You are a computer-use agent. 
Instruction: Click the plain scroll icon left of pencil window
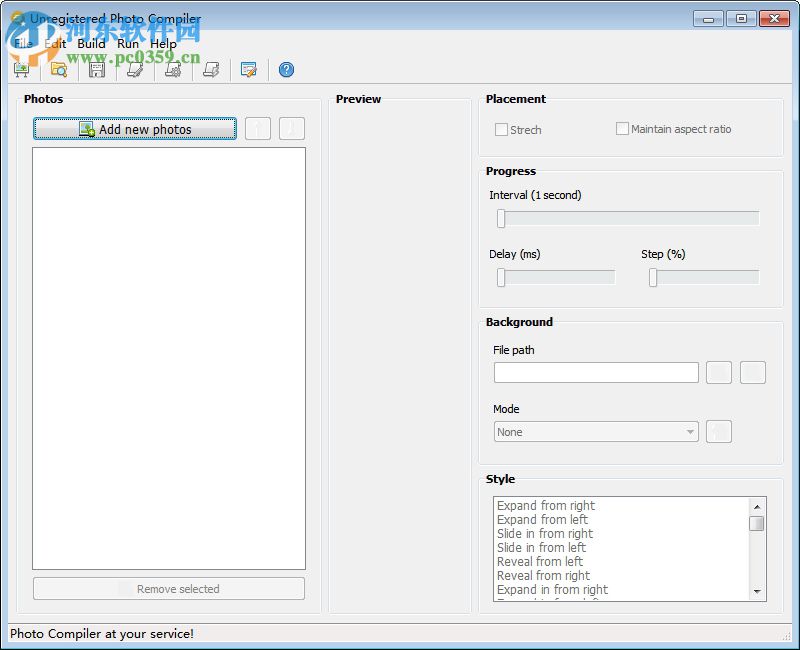coord(211,70)
